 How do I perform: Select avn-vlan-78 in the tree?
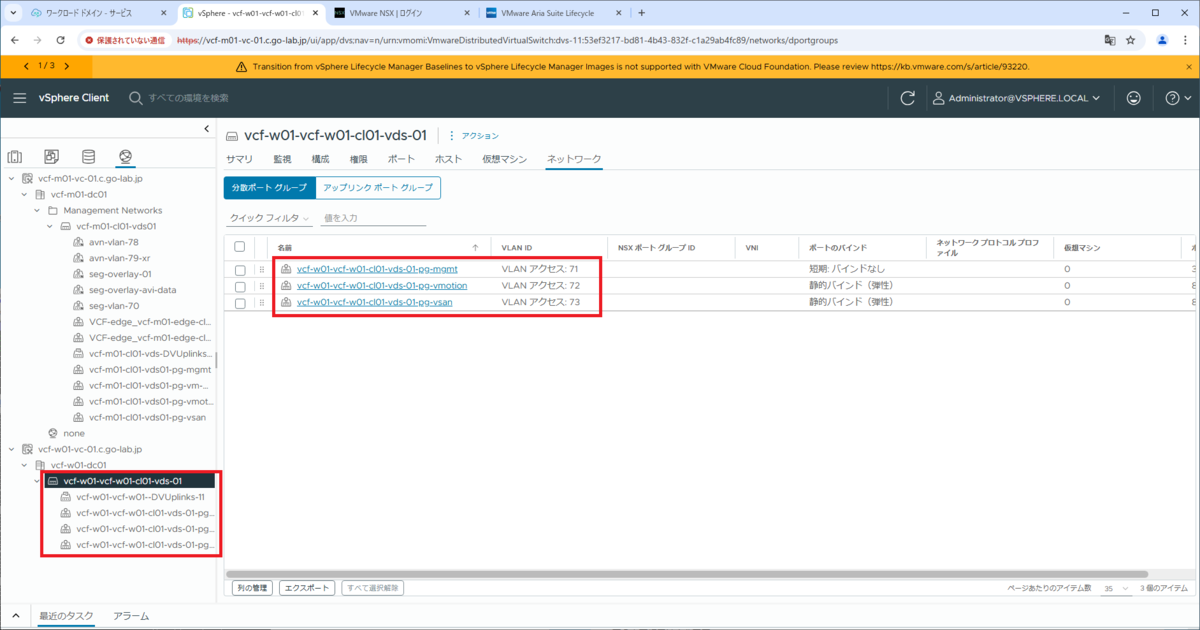click(x=113, y=242)
